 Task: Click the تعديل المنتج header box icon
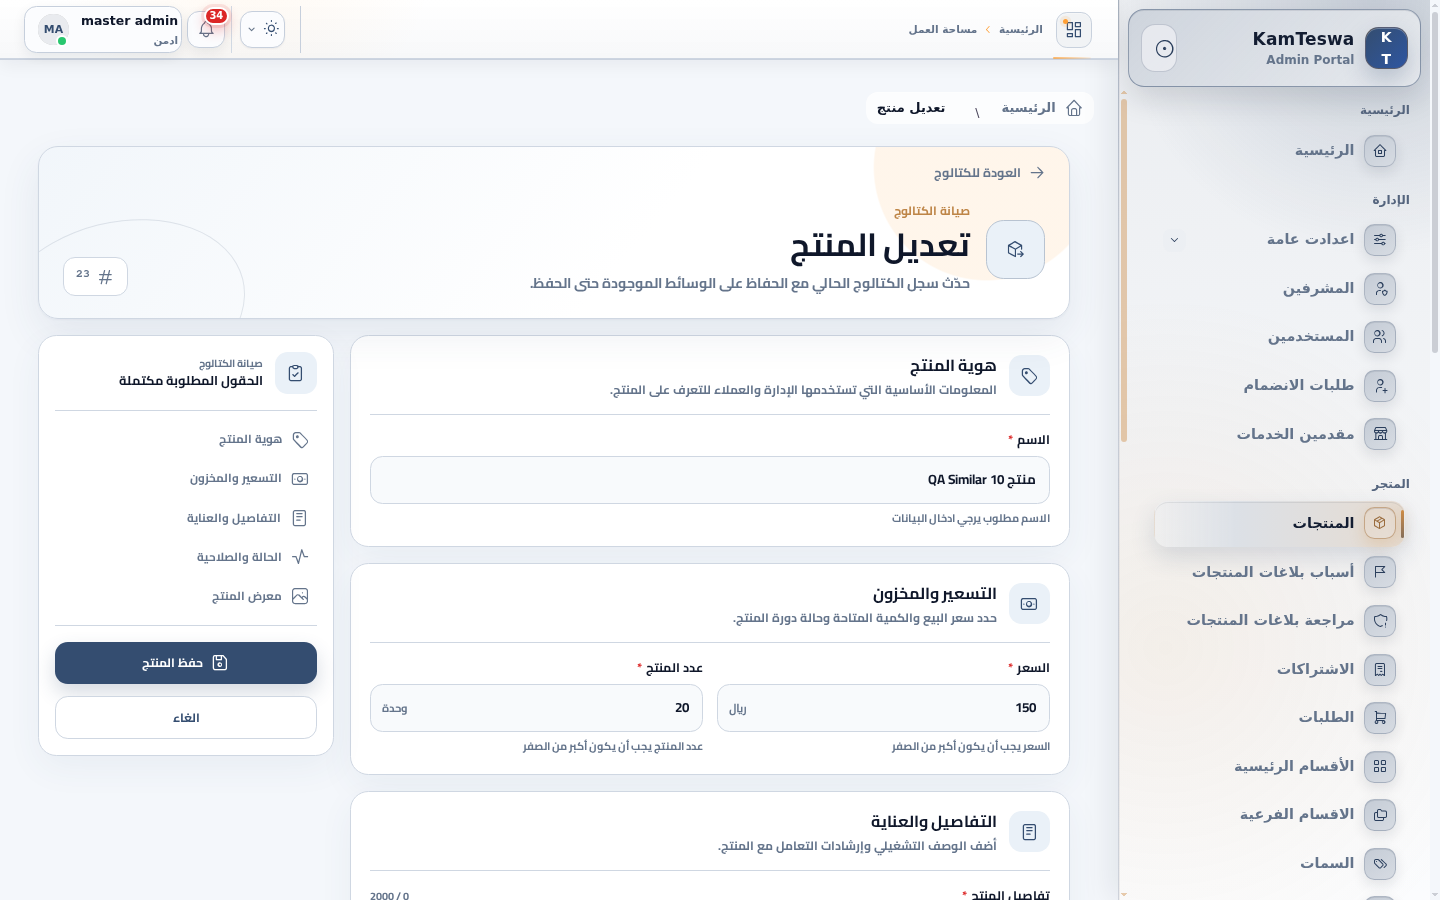coord(1015,249)
